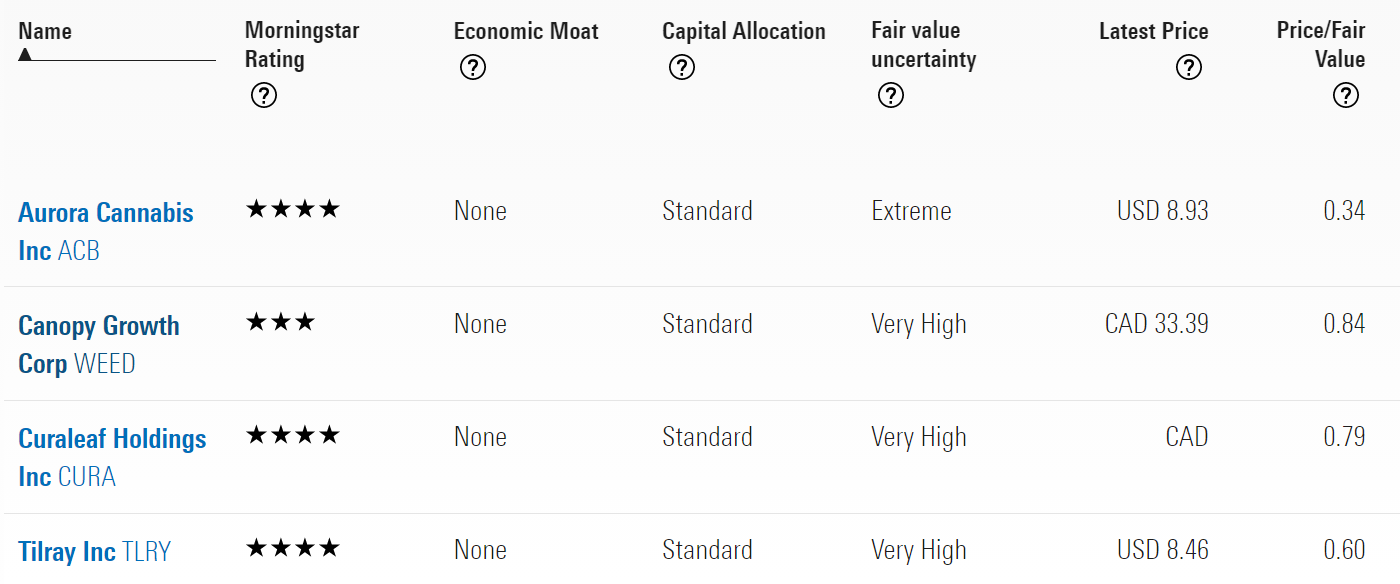Click Tilray latest price USD 8.46
The width and height of the screenshot is (1400, 584).
pos(1163,550)
